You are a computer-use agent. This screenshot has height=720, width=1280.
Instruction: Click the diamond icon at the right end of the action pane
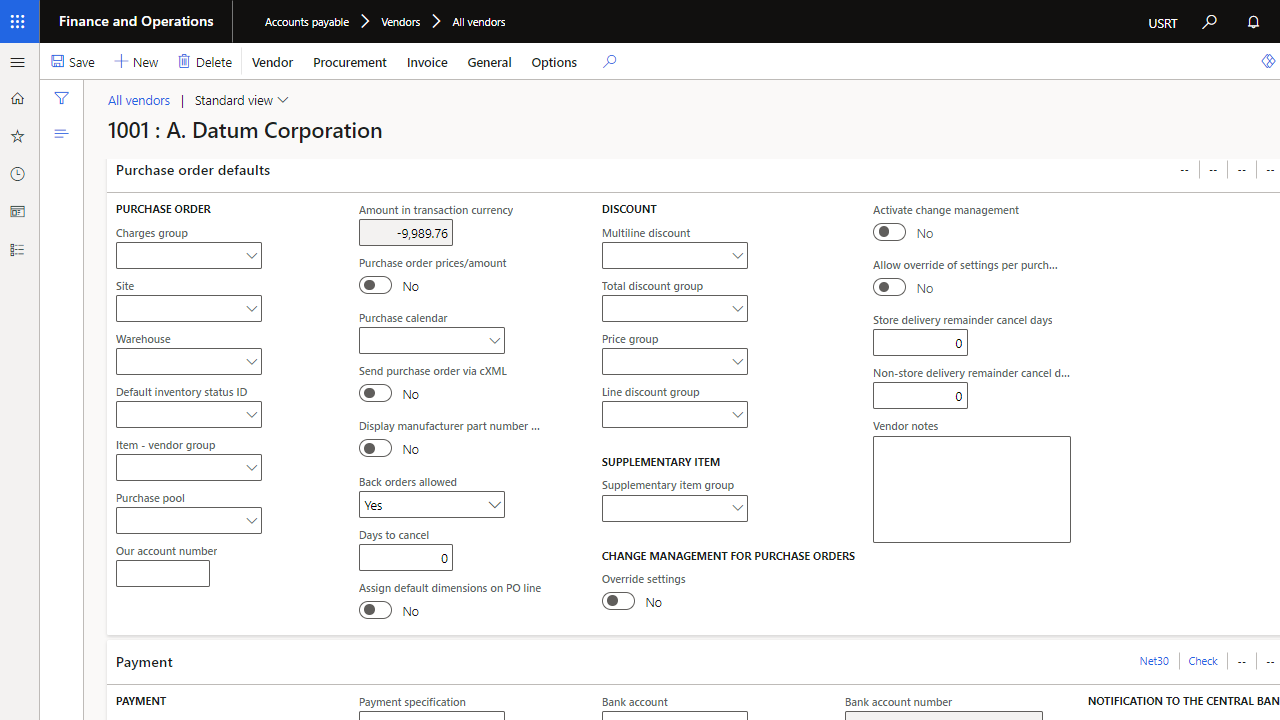click(1268, 62)
